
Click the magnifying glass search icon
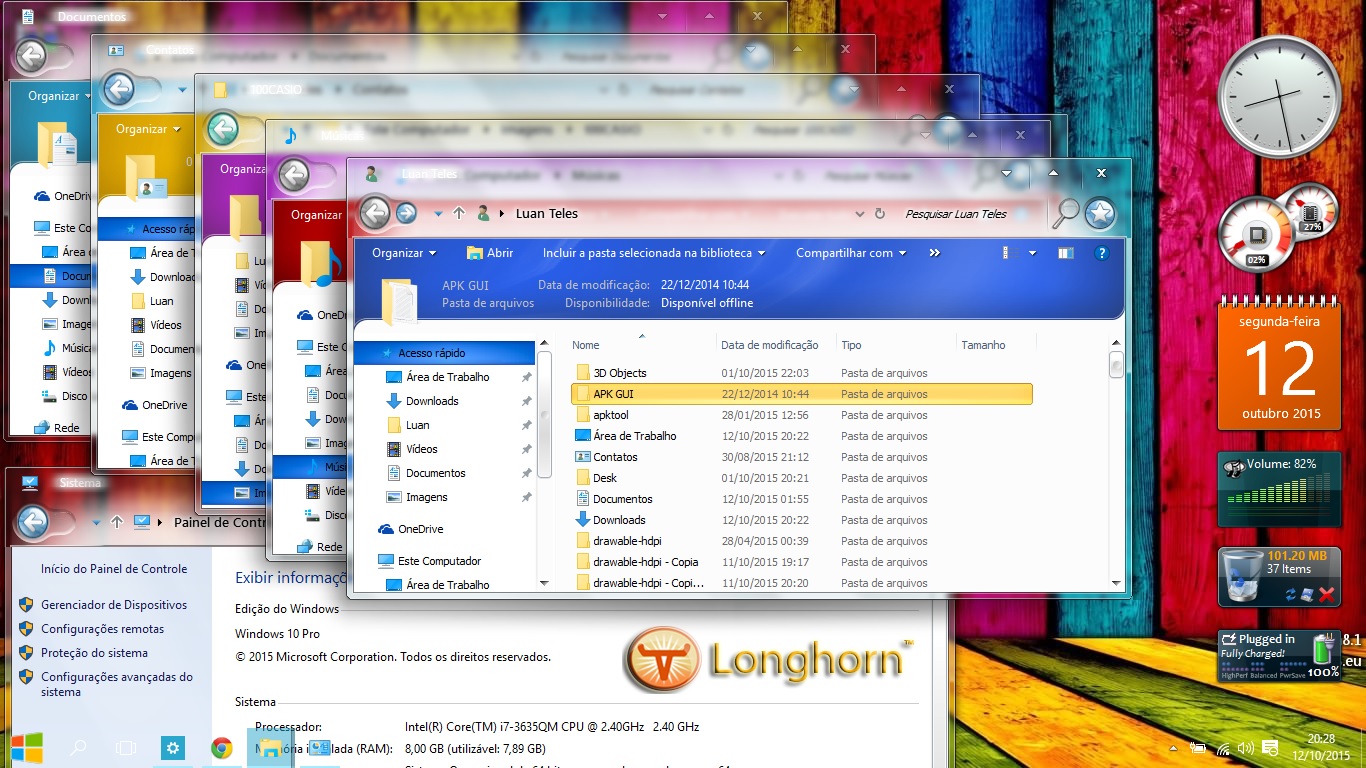[1066, 212]
